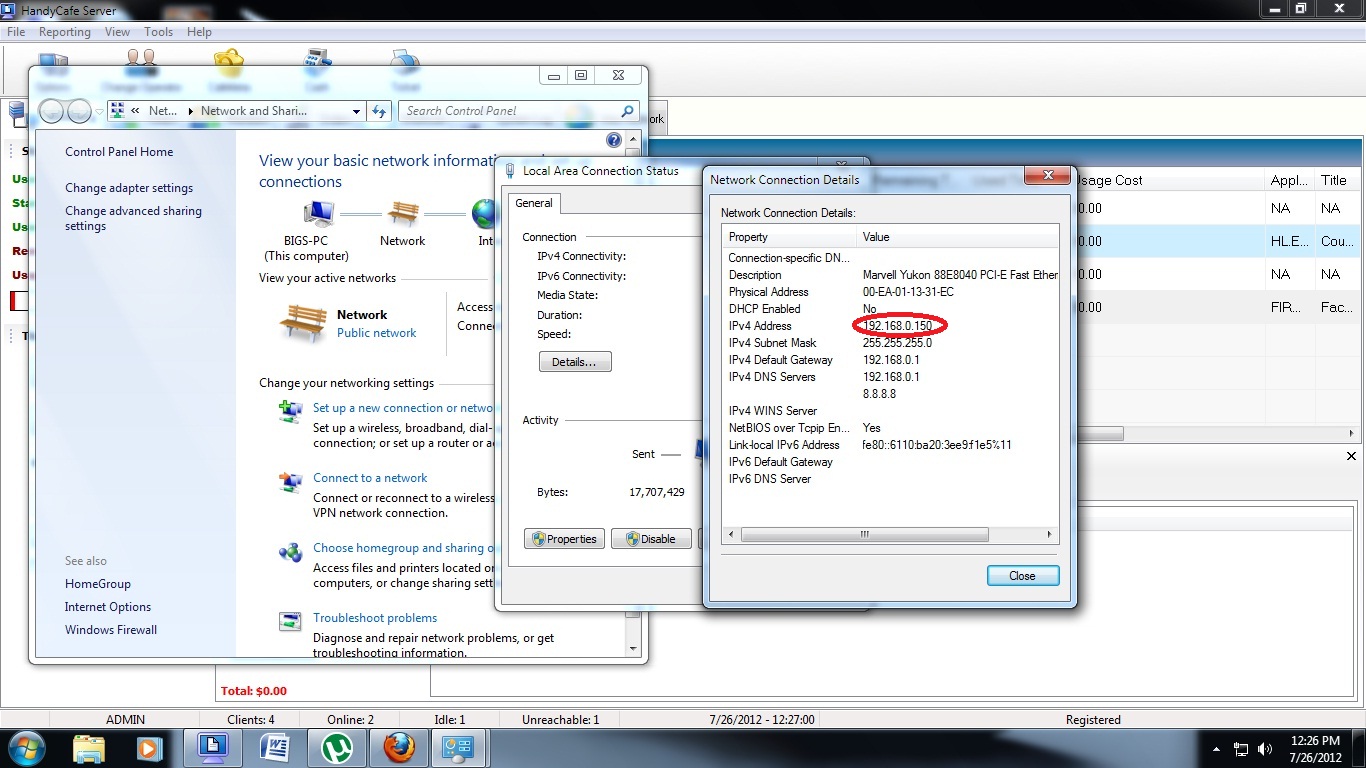Select the 255.255.255.0 subnet mask value
Viewport: 1366px width, 768px height.
[x=897, y=343]
